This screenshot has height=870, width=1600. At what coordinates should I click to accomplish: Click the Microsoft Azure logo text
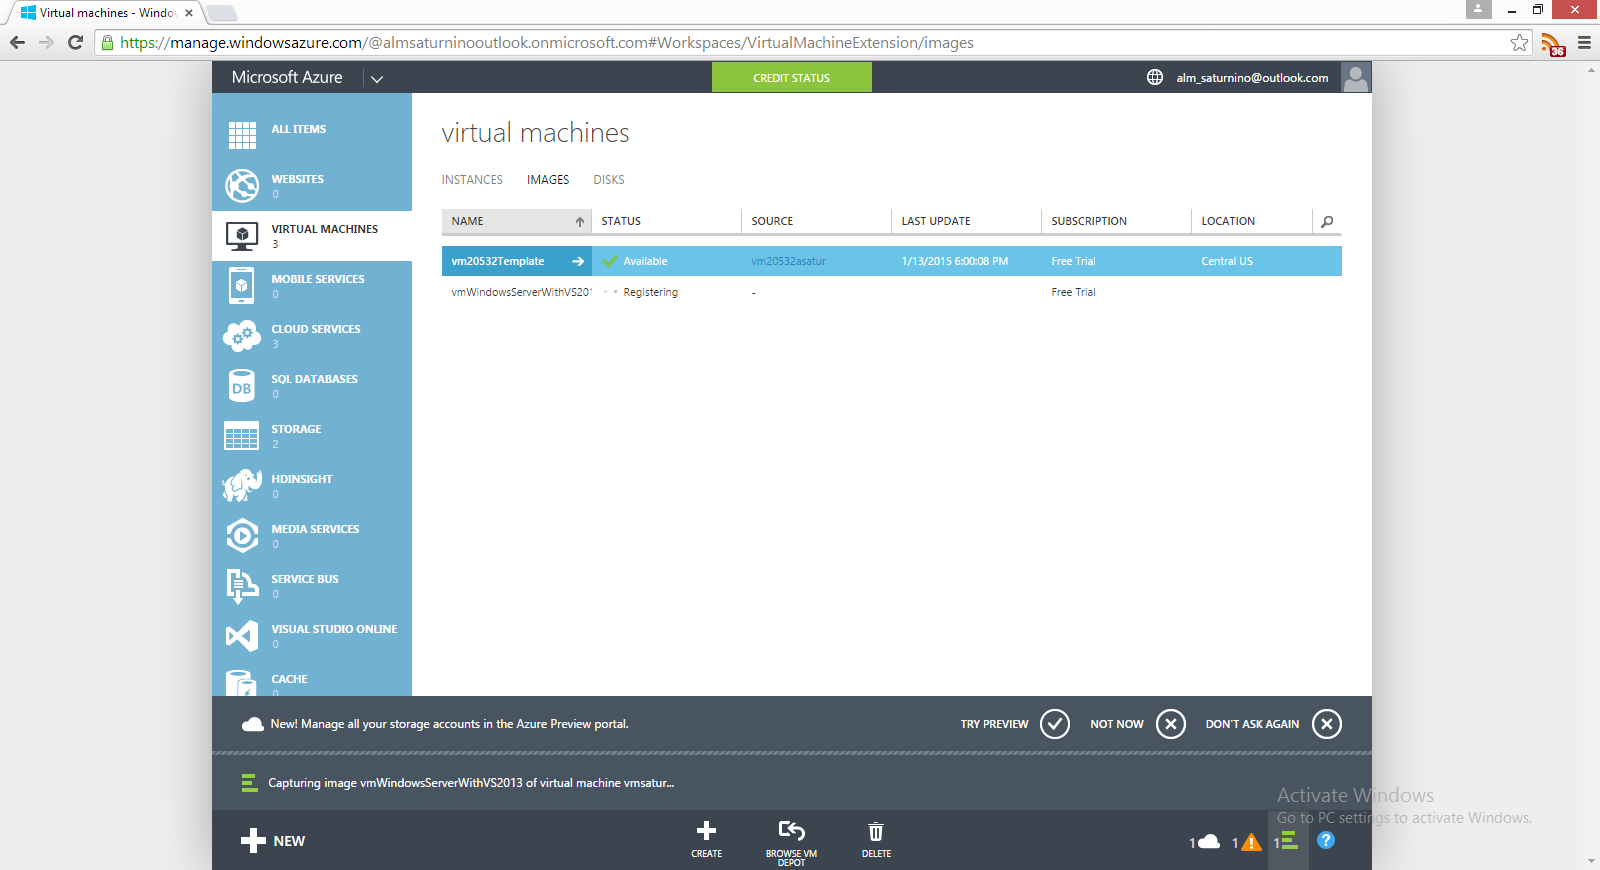[x=287, y=77]
